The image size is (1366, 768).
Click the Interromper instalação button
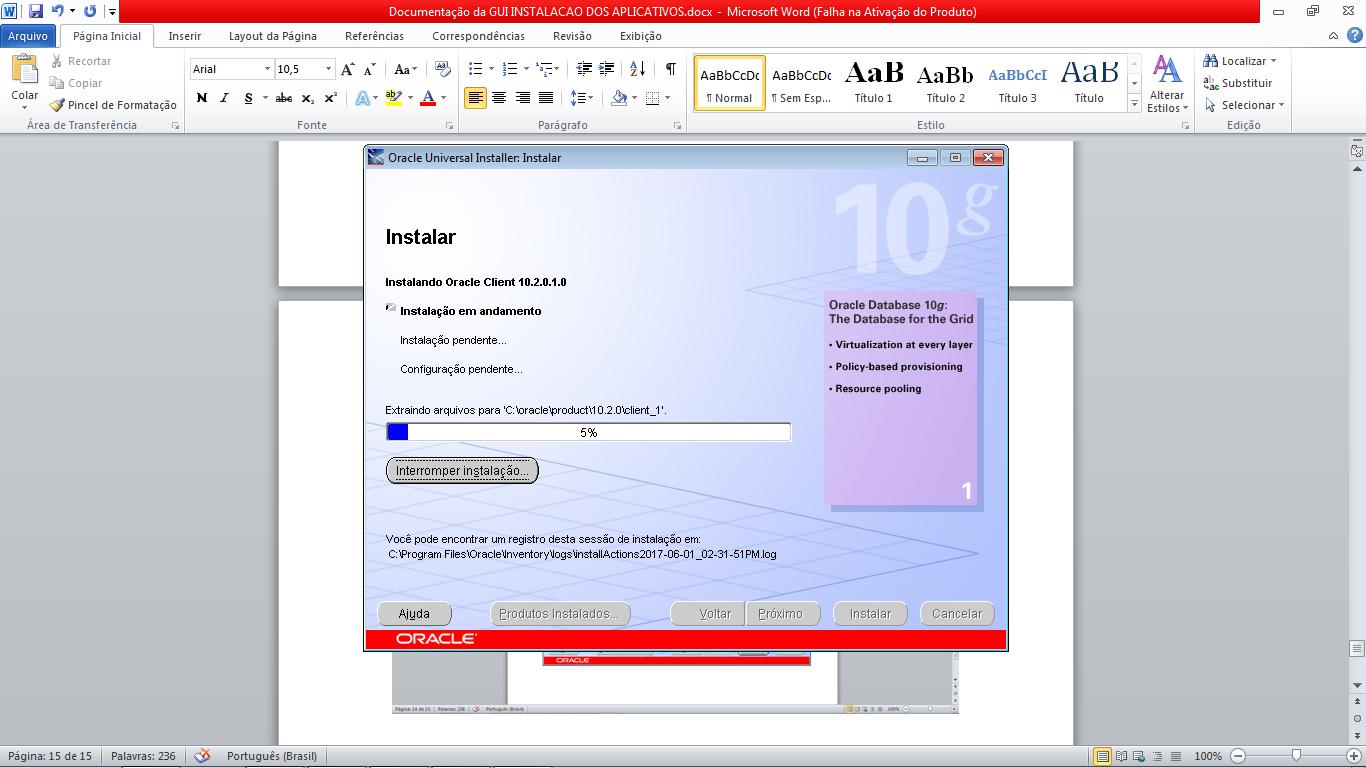coord(462,470)
